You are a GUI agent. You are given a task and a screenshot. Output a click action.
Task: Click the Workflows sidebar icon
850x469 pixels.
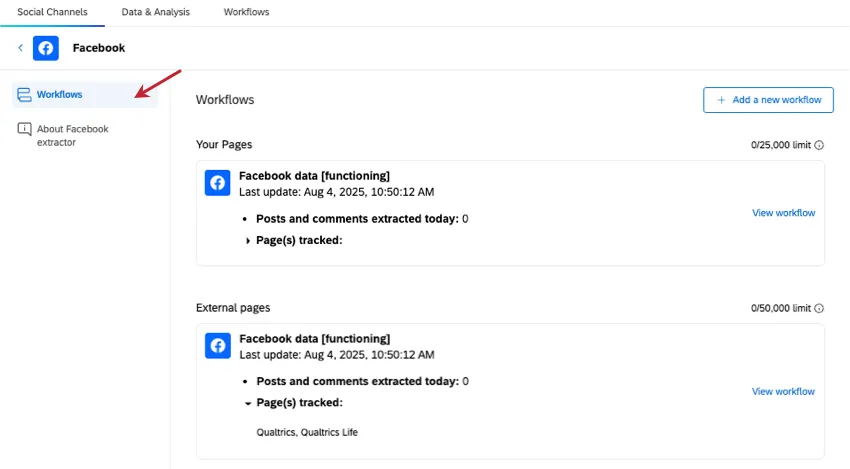pos(24,95)
